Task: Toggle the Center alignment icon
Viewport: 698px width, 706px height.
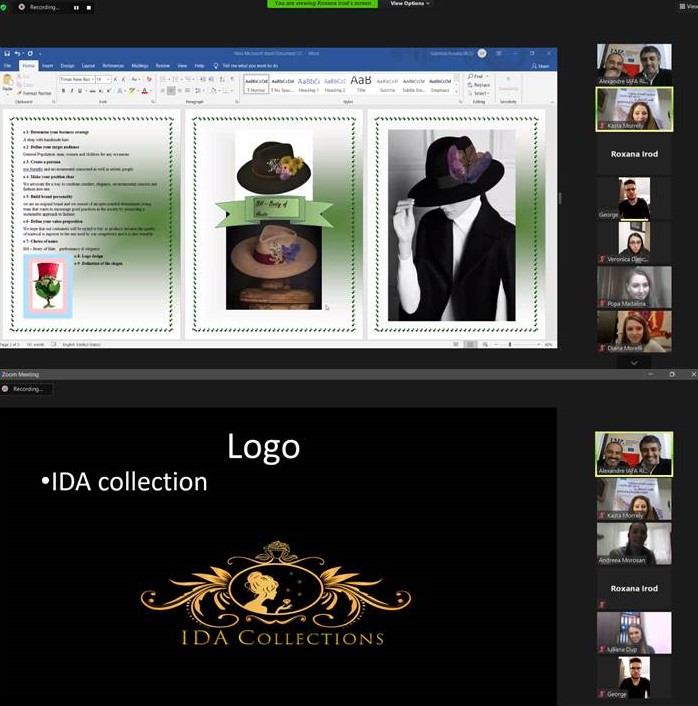Action: (171, 91)
